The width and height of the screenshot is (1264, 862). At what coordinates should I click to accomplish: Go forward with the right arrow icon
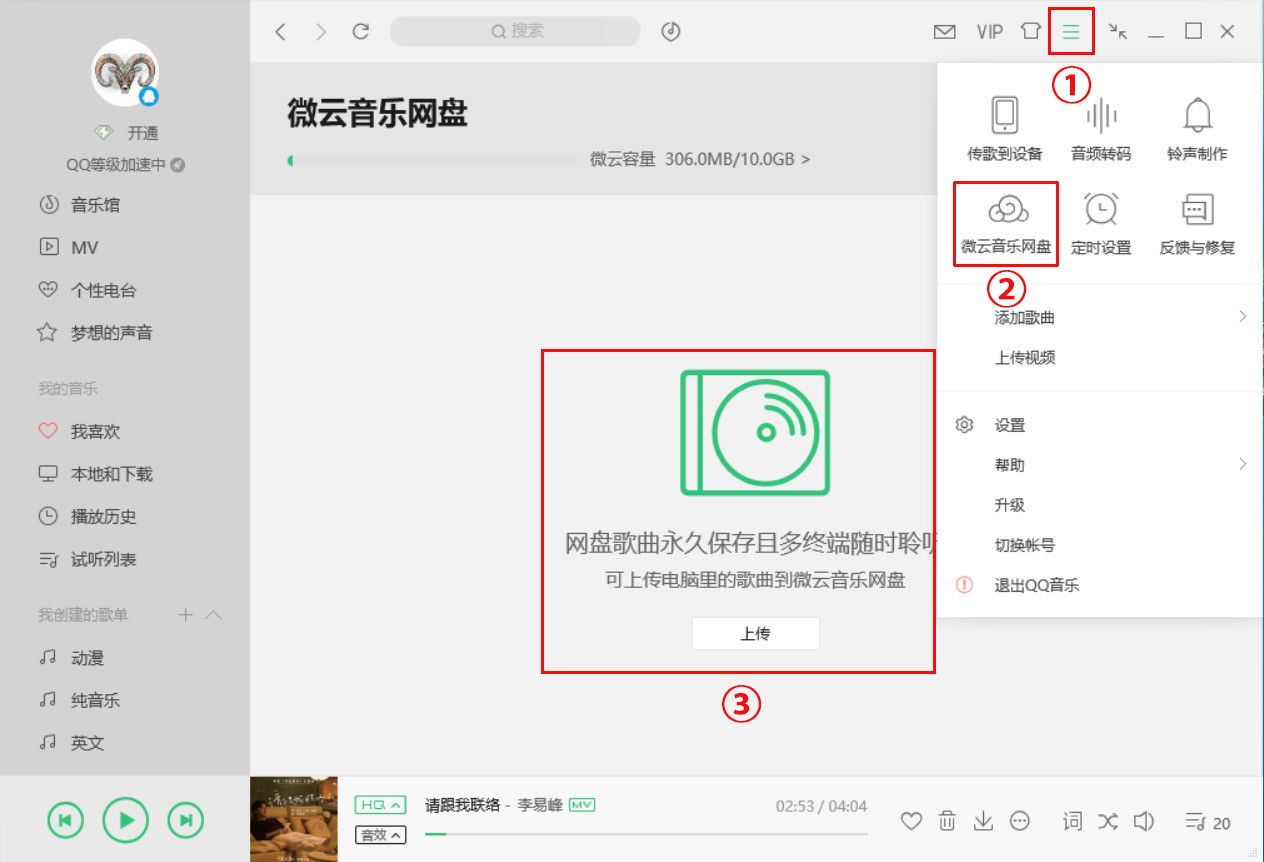point(320,32)
